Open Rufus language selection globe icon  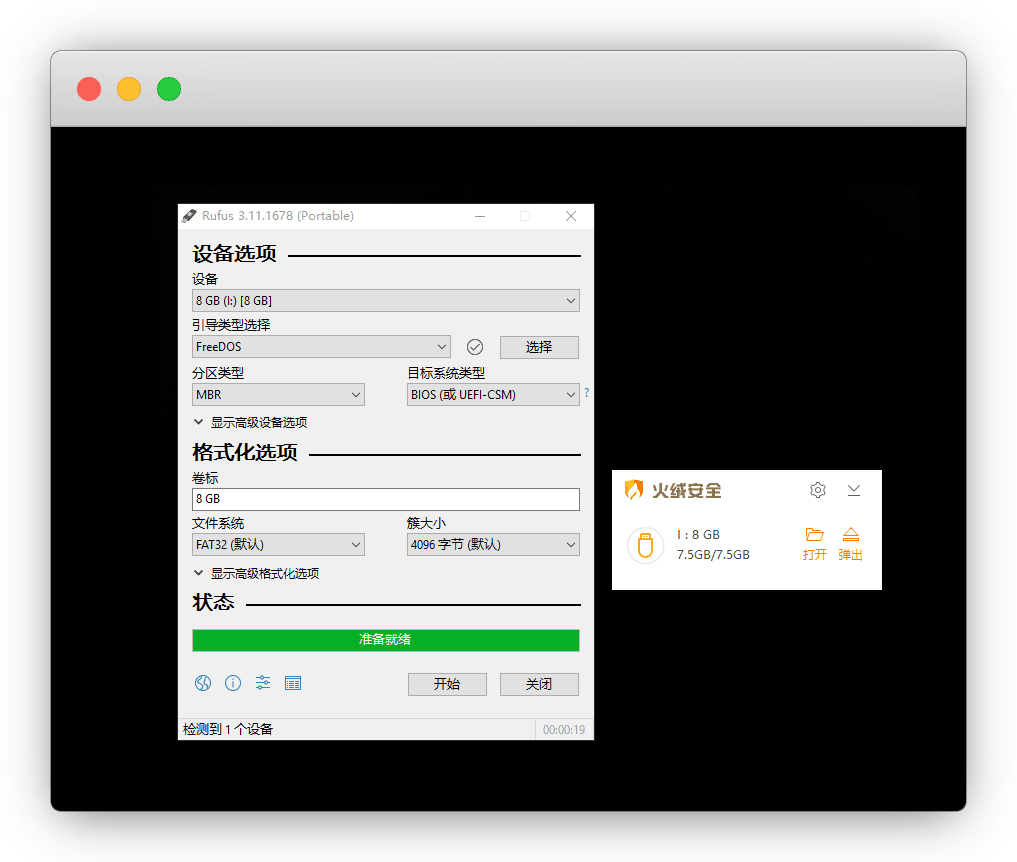click(203, 683)
